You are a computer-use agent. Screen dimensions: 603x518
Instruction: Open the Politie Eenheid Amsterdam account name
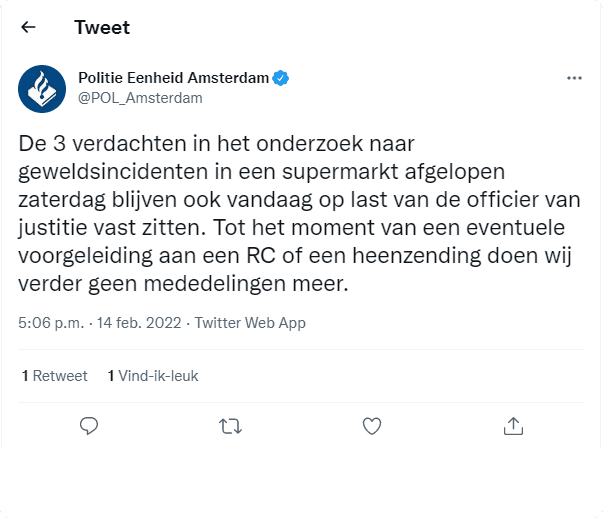(174, 78)
